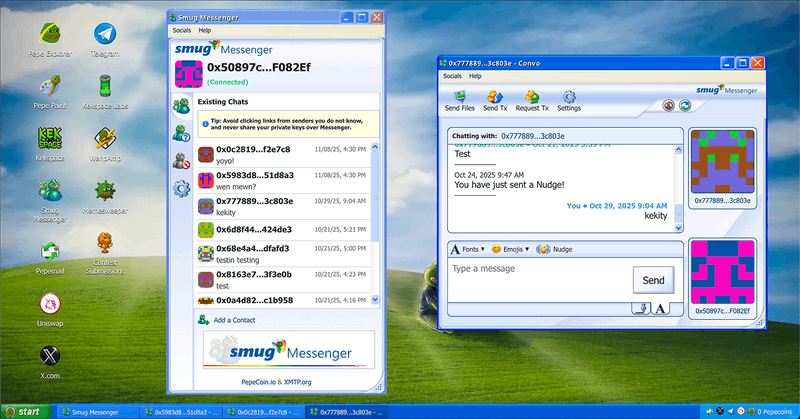Open X.com desktop icon
This screenshot has width=800, height=419.
(50, 362)
